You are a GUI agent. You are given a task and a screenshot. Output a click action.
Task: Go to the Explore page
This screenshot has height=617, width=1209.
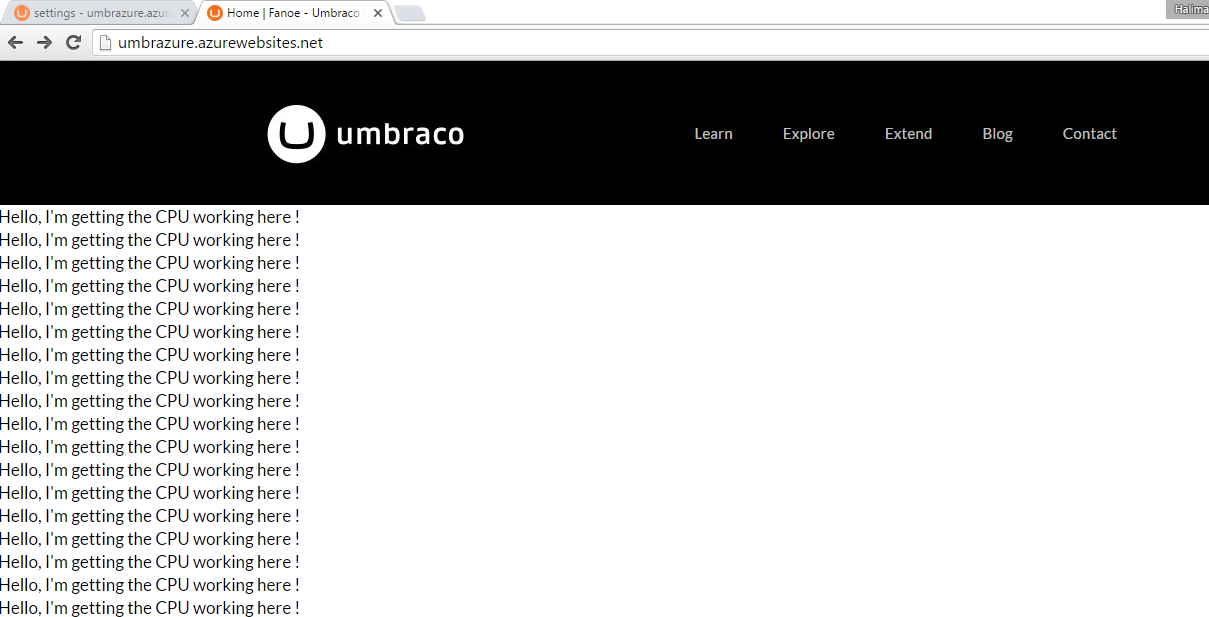point(808,134)
